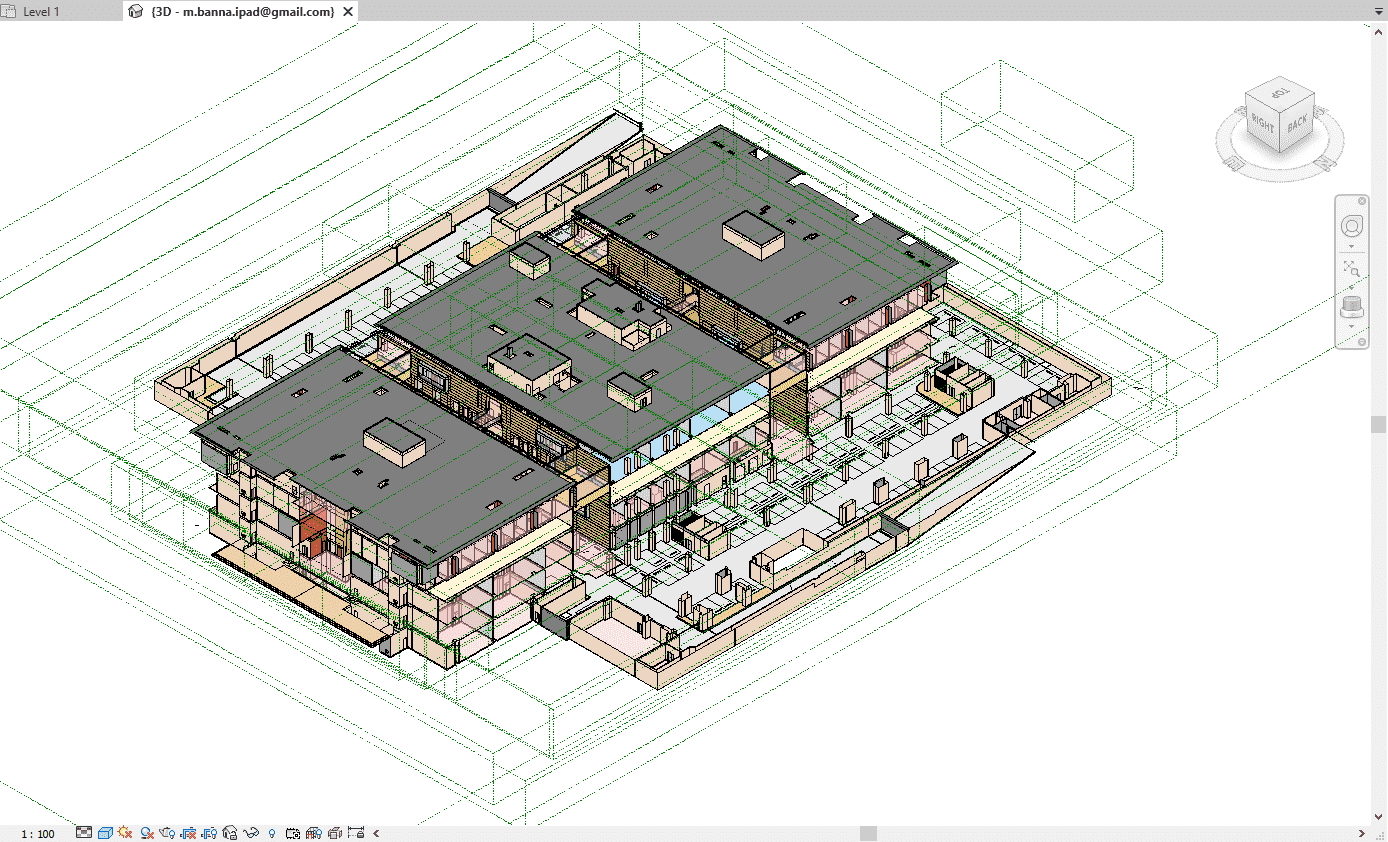Viewport: 1388px width, 842px height.
Task: Open the Visual Style cube icon
Action: pos(105,833)
